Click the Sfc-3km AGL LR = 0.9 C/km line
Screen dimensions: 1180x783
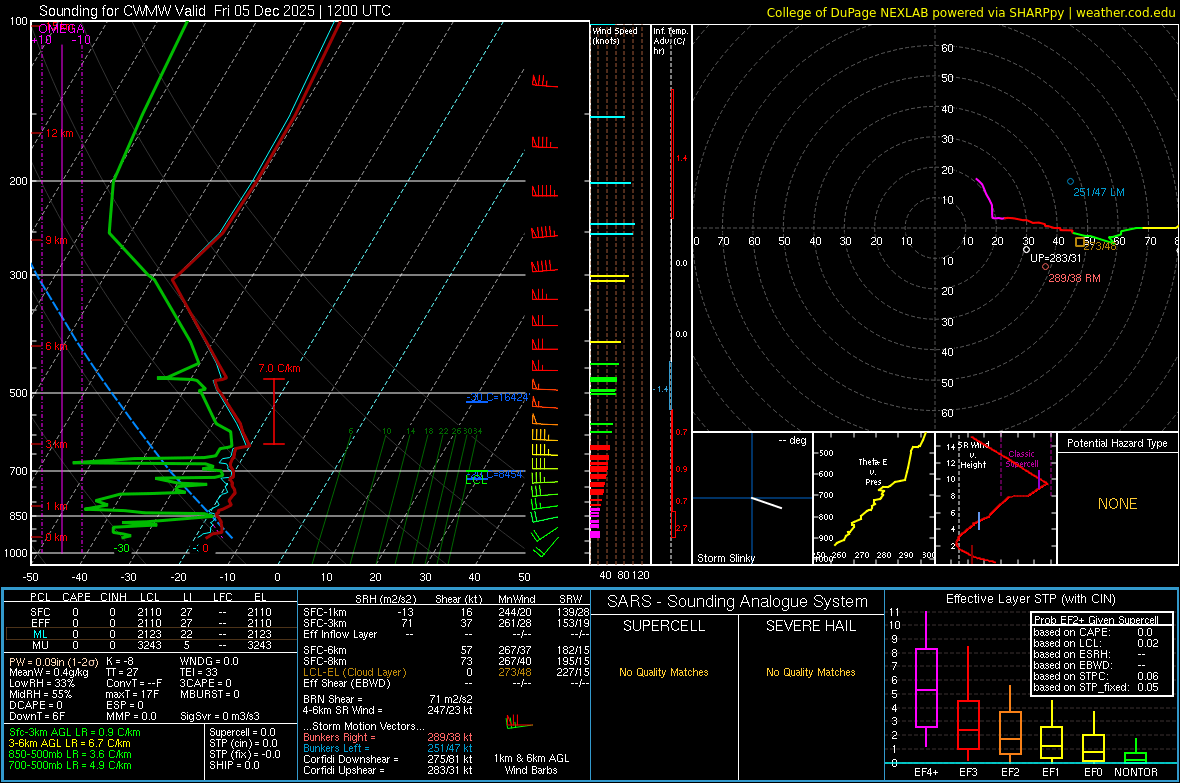pyautogui.click(x=75, y=732)
